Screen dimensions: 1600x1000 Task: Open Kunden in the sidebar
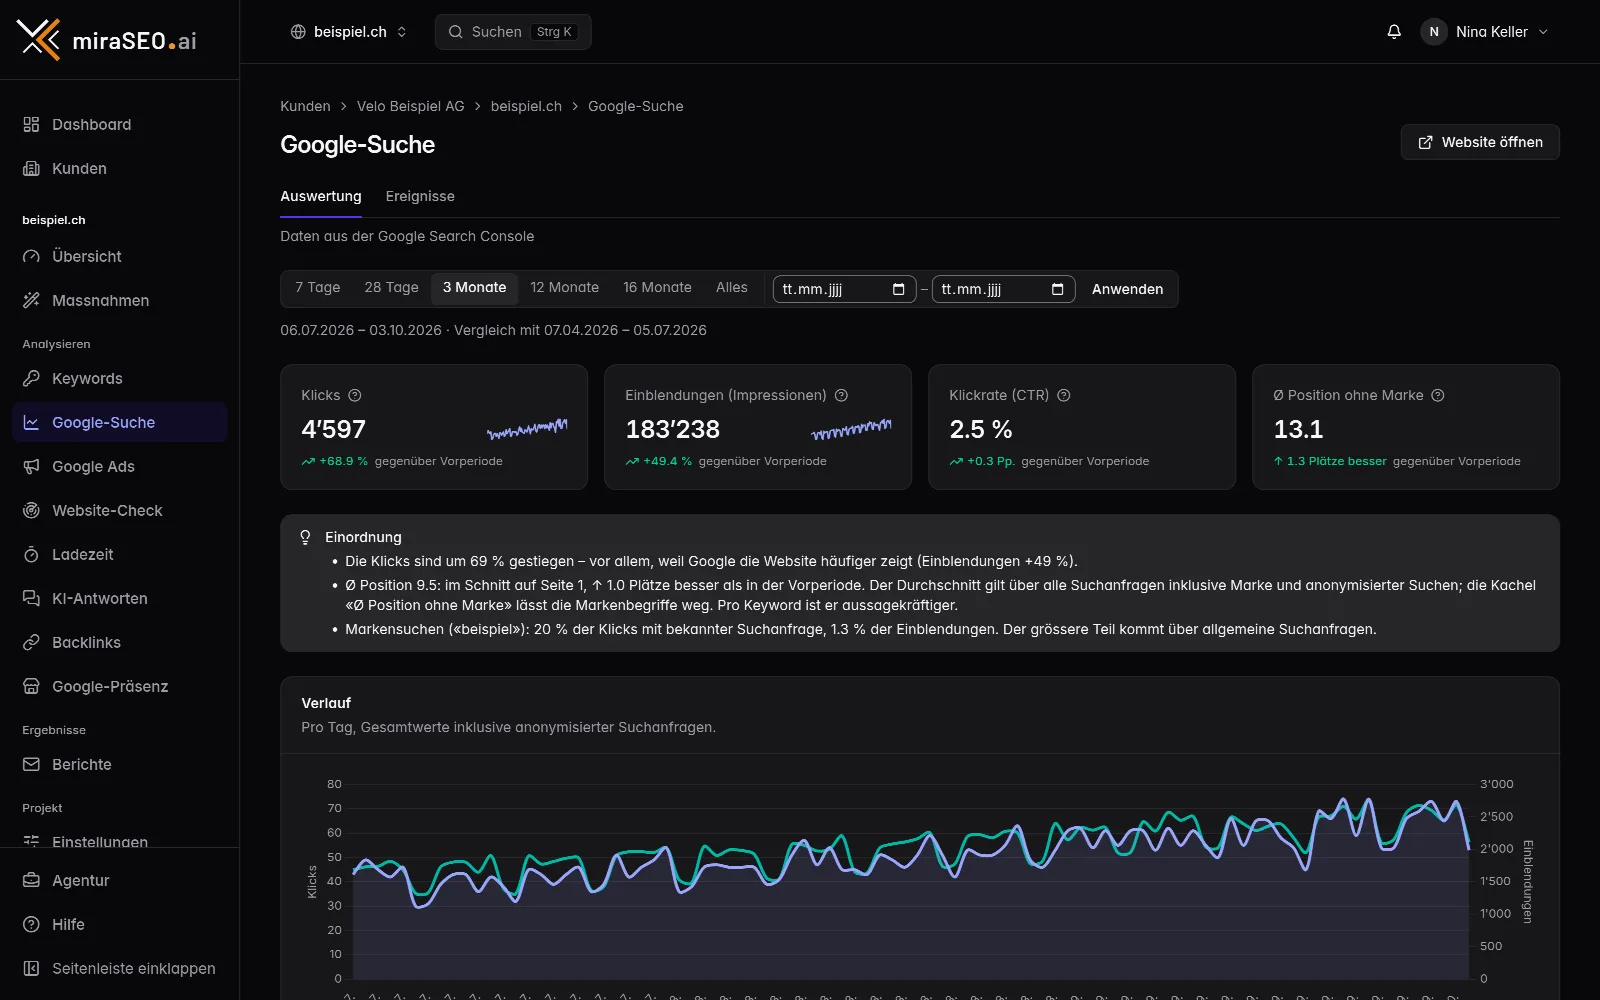click(x=120, y=168)
